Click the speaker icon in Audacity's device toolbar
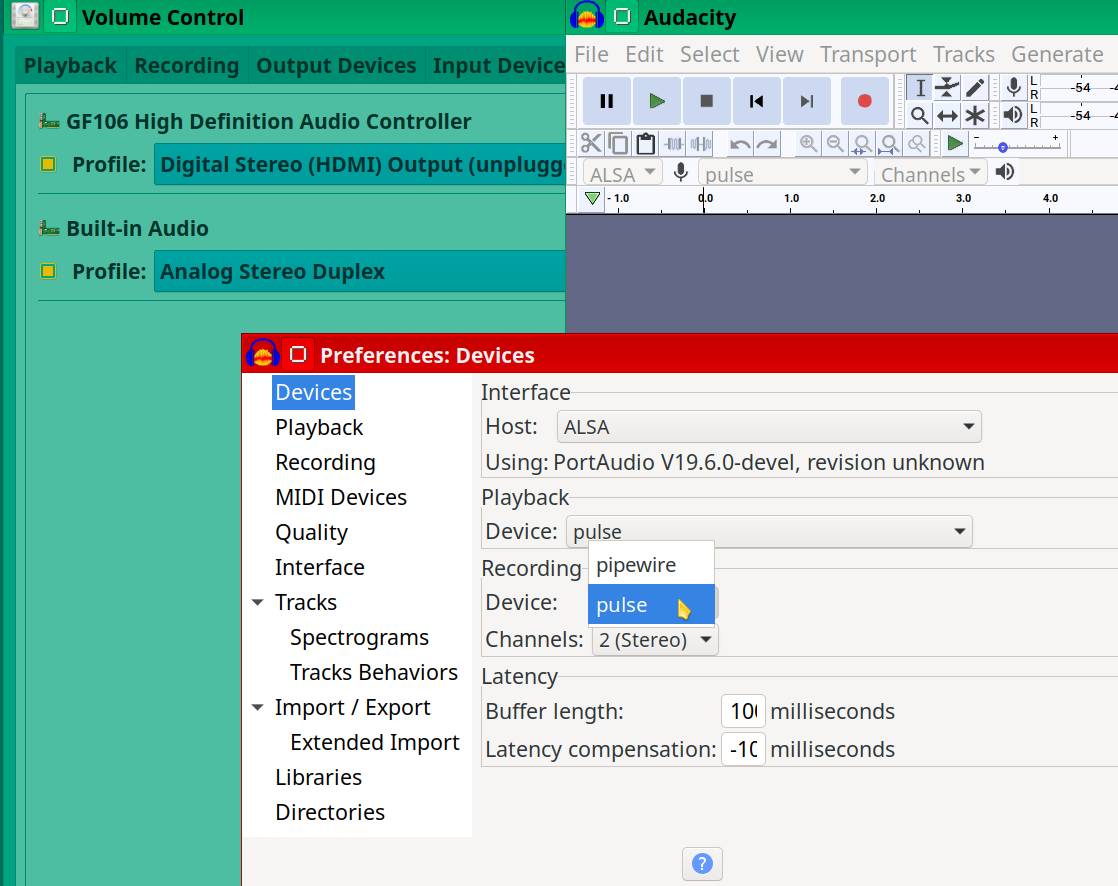 [1005, 172]
